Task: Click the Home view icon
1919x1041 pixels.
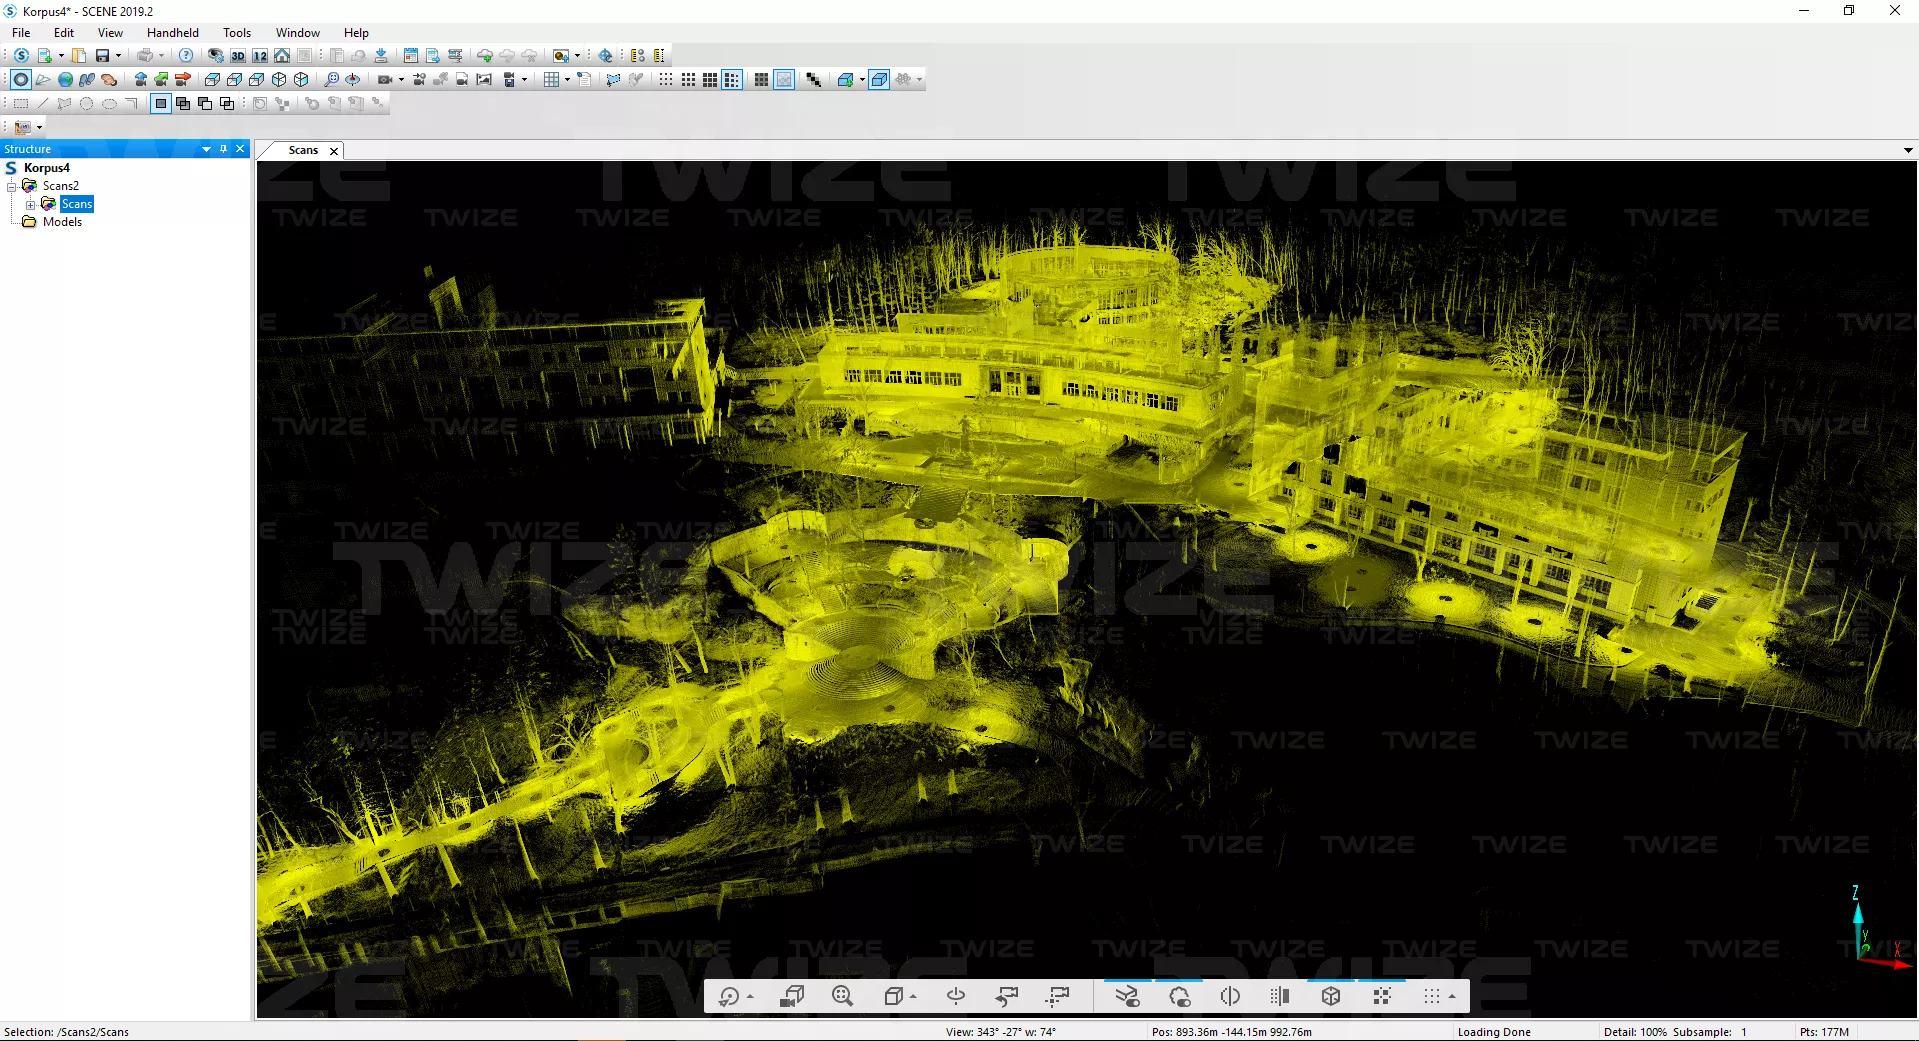Action: pyautogui.click(x=282, y=56)
